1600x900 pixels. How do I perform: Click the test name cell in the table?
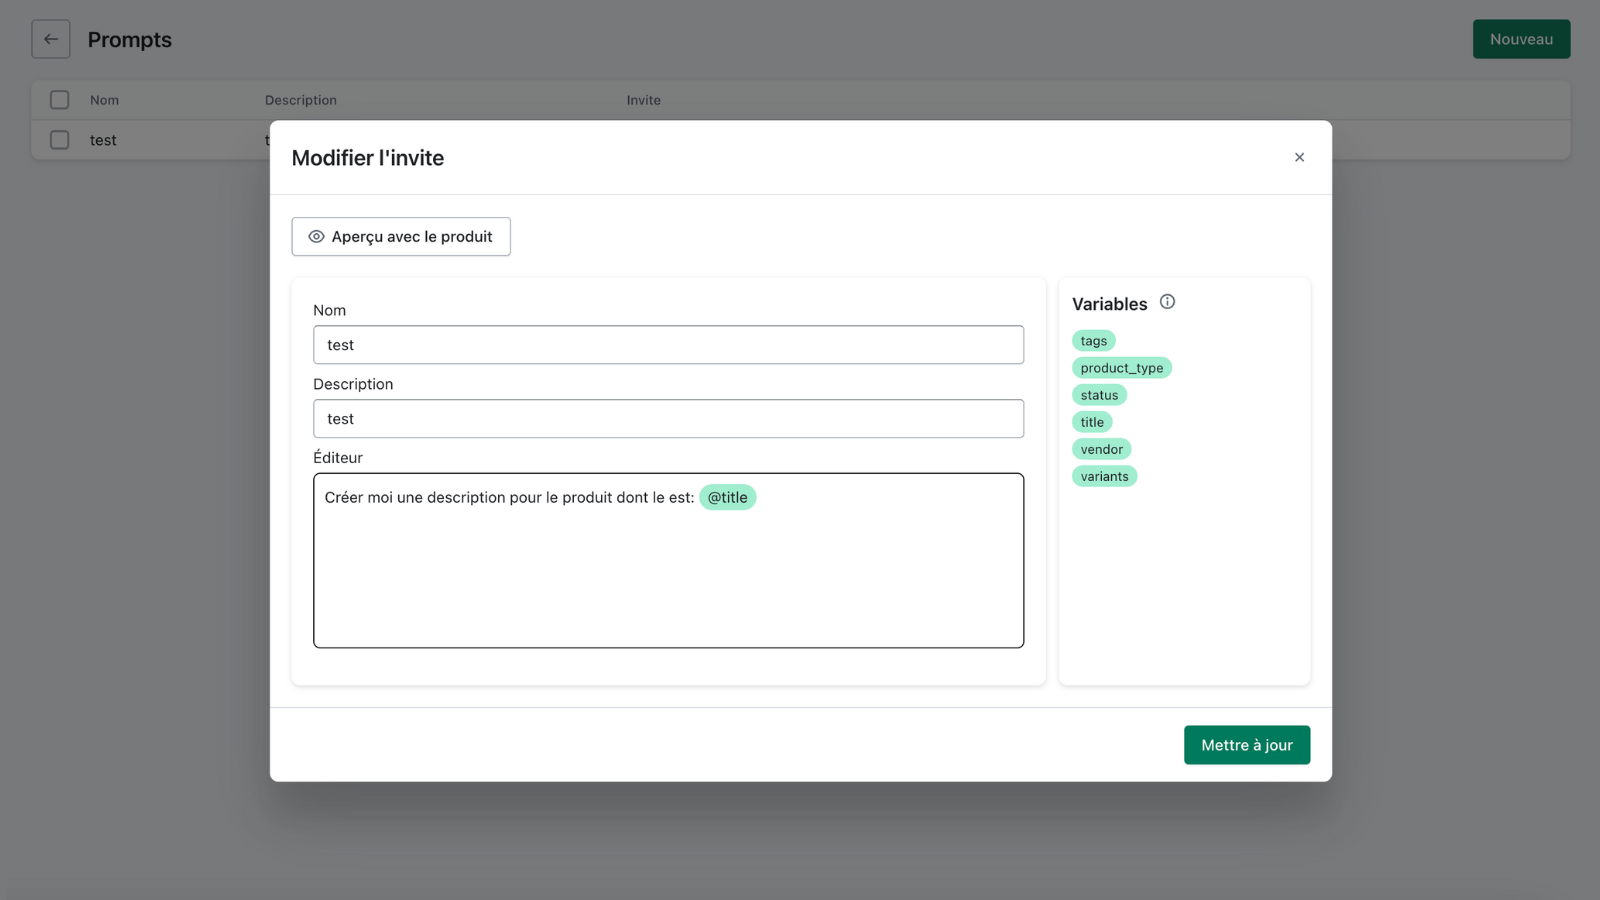click(103, 140)
